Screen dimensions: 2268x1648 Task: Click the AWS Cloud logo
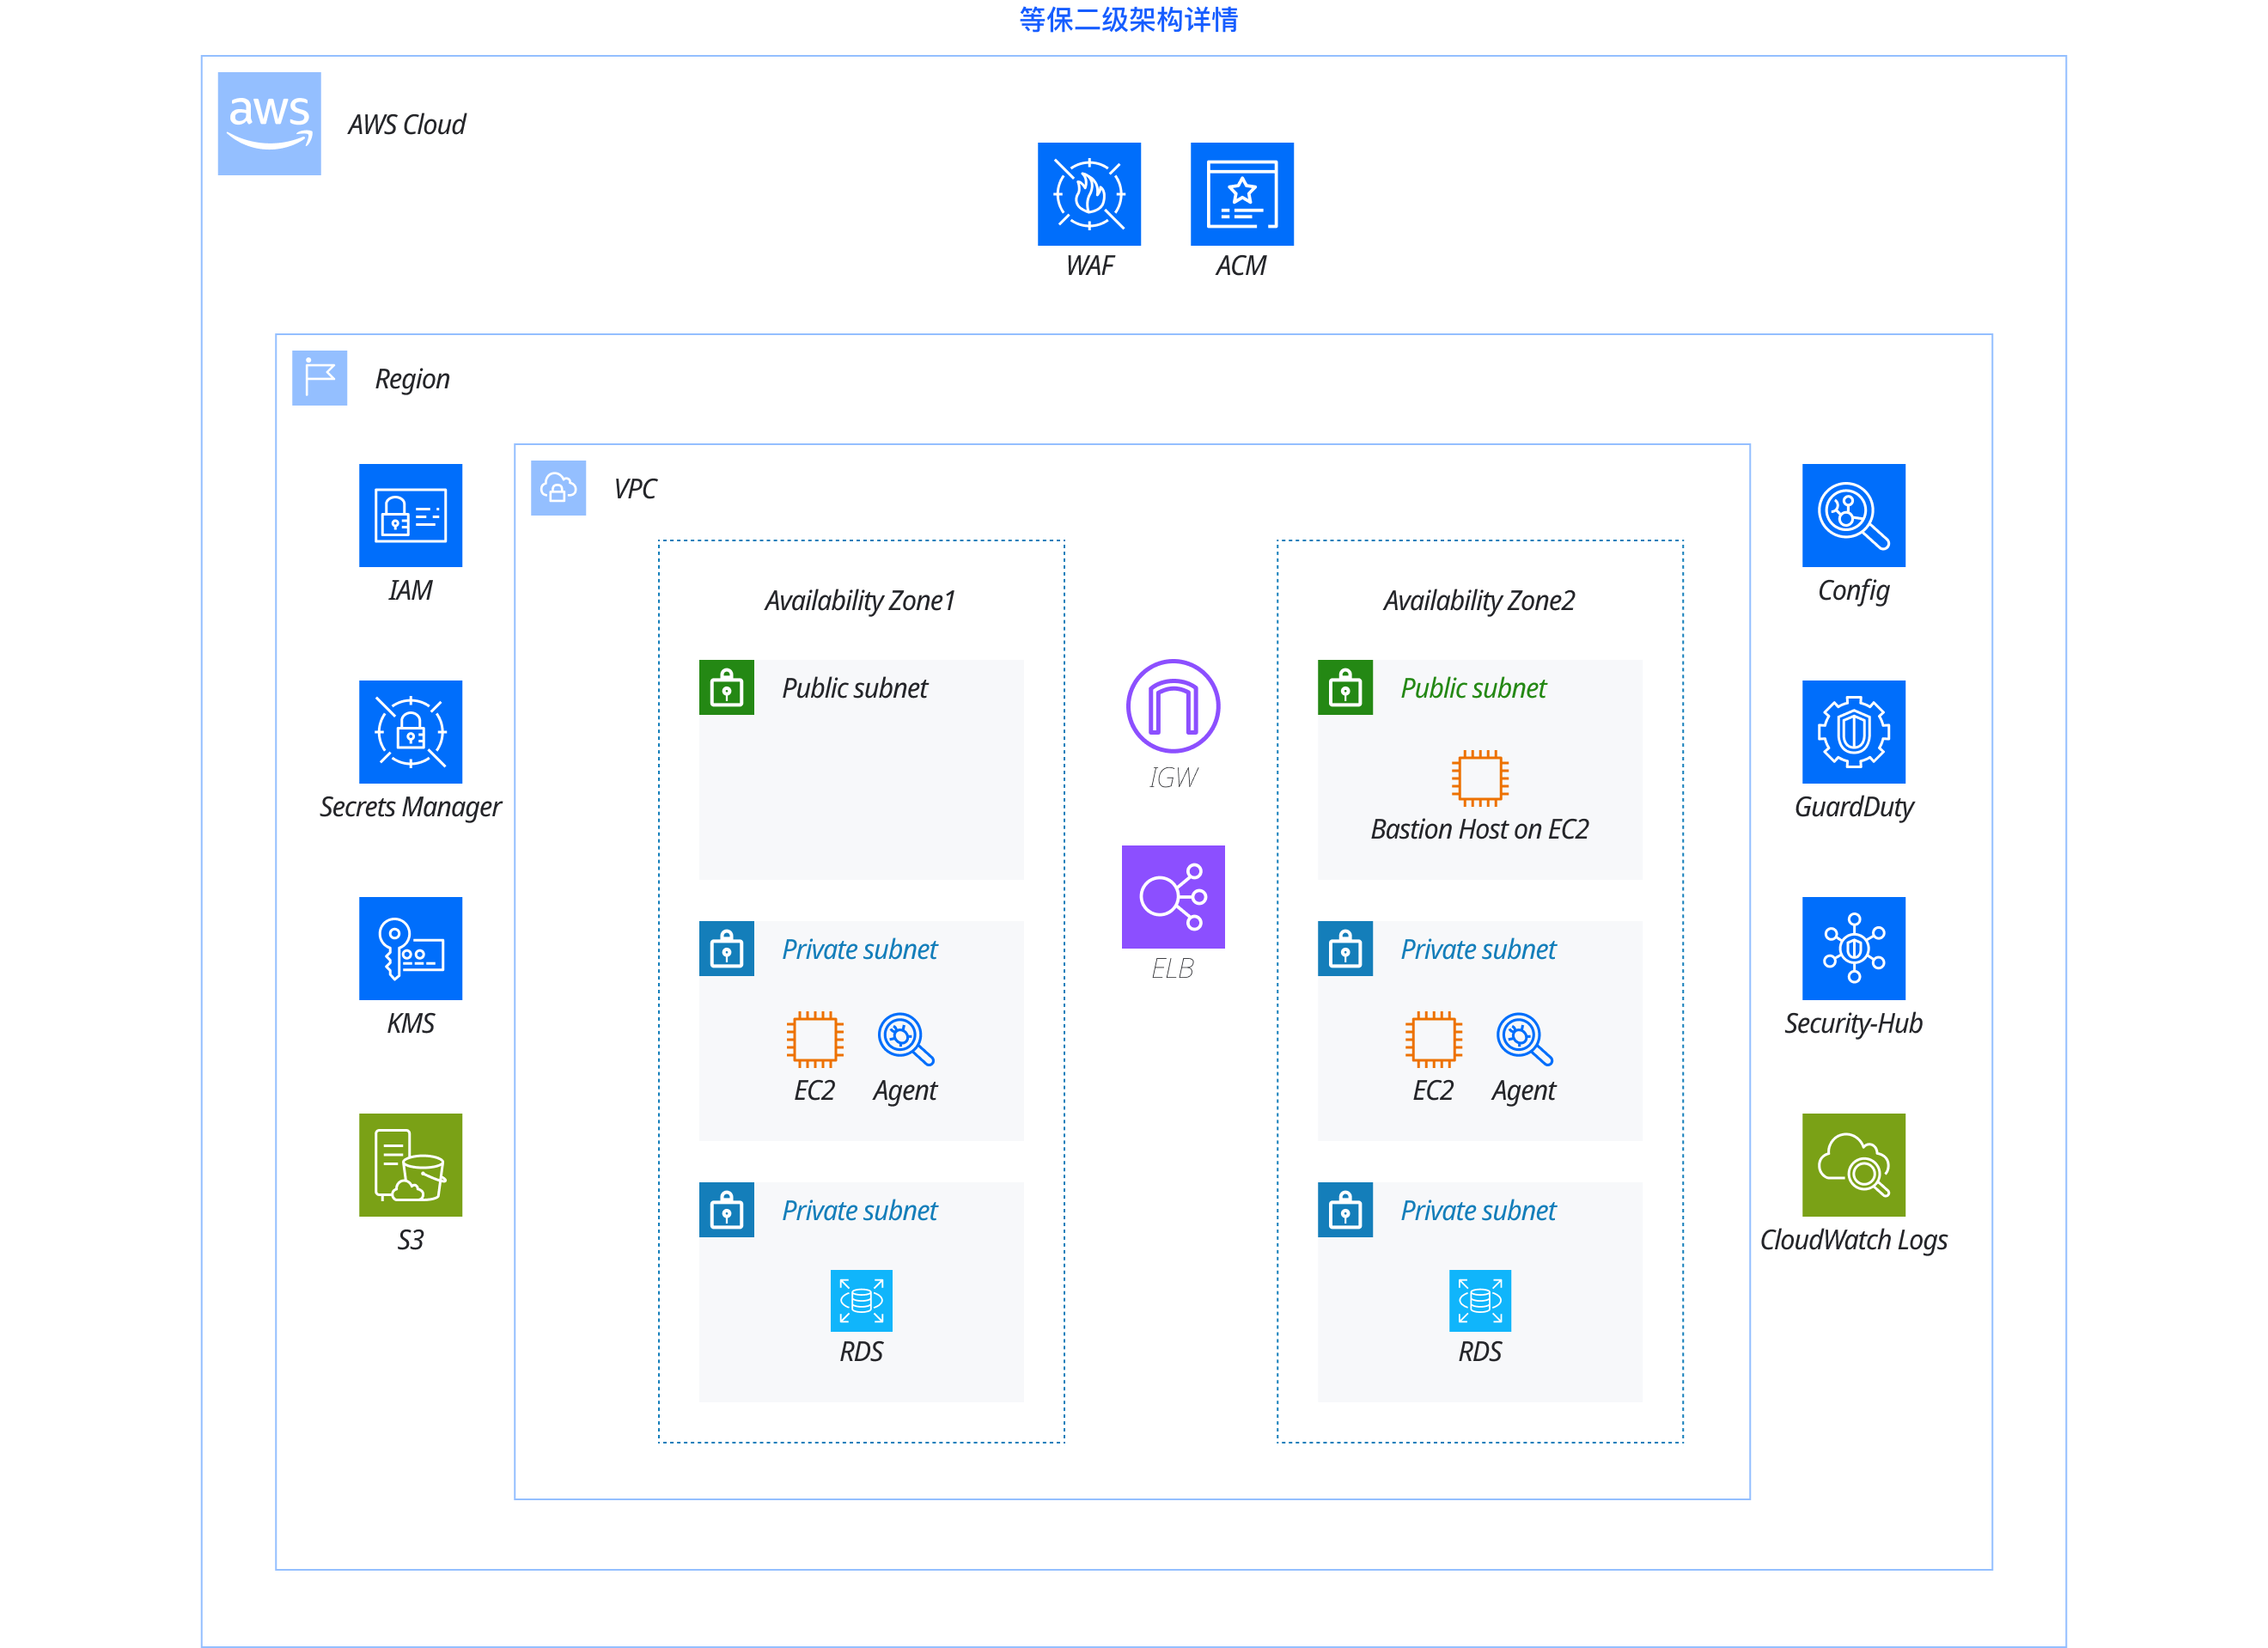(x=269, y=123)
